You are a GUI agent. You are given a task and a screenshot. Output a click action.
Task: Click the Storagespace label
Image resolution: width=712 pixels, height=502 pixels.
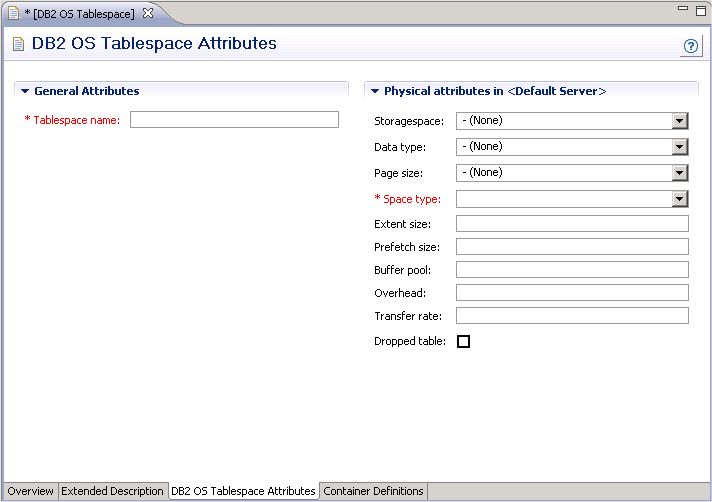pyautogui.click(x=409, y=121)
